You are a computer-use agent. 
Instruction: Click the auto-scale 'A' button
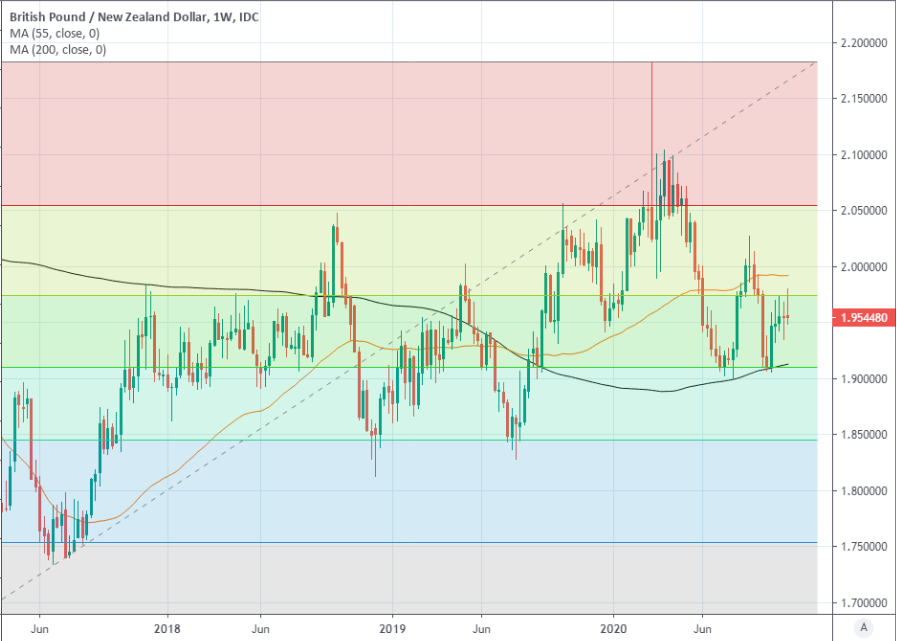[x=863, y=627]
